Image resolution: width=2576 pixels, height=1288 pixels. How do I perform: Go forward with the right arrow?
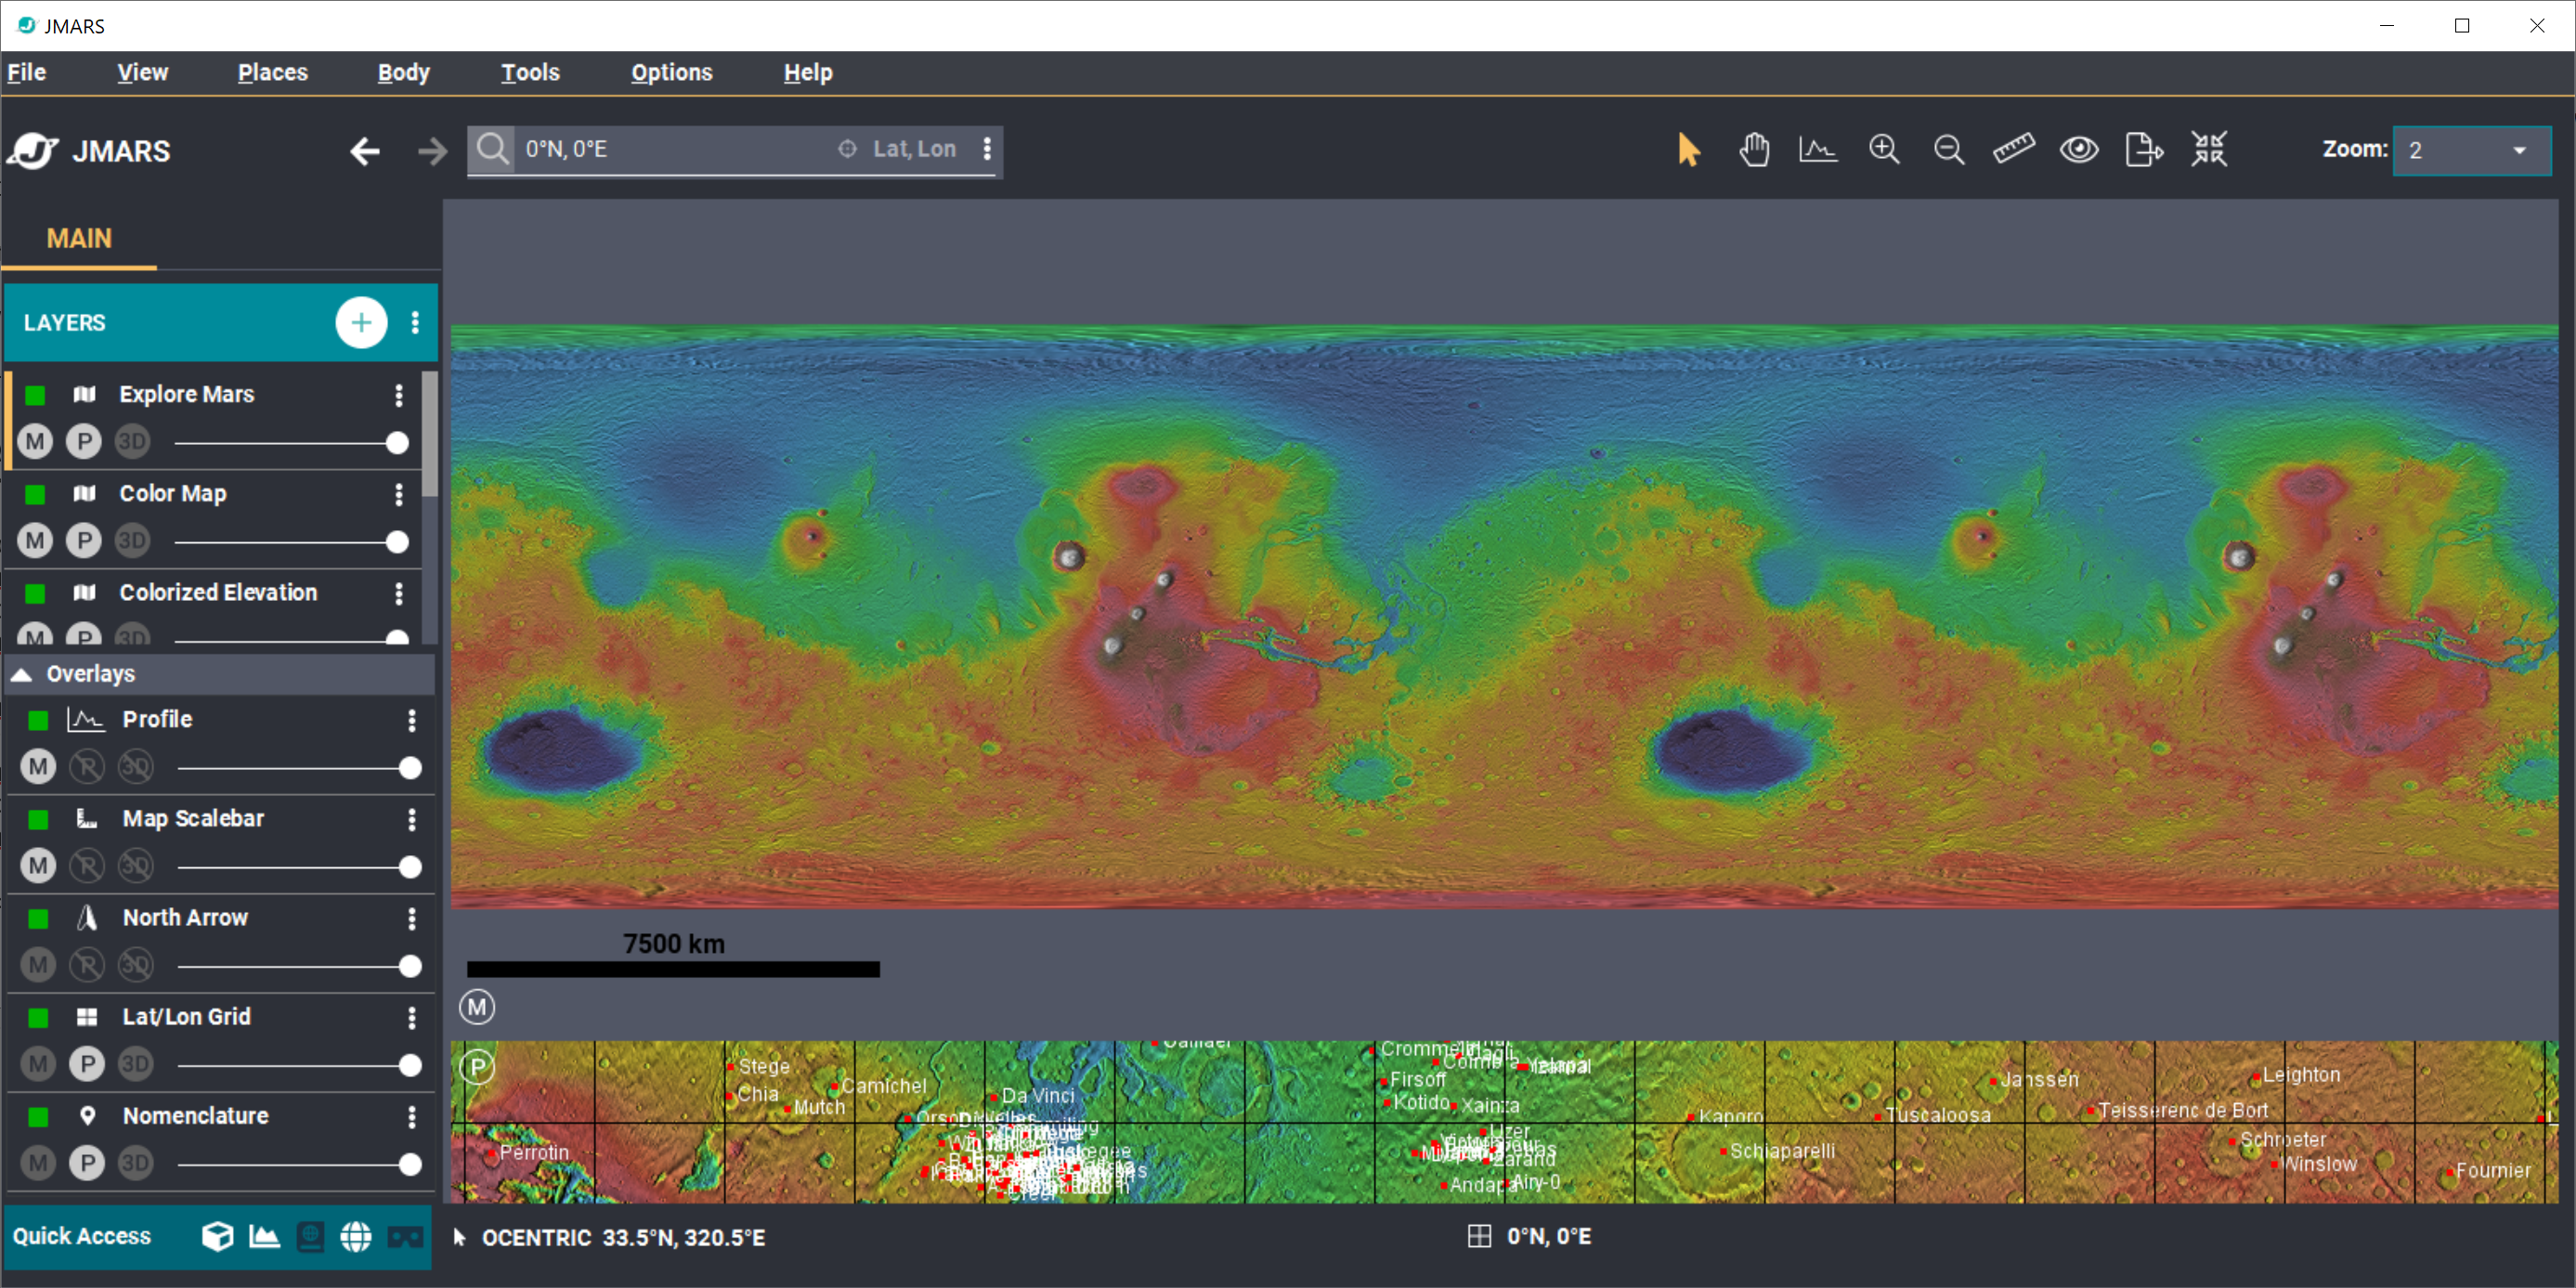[x=432, y=151]
